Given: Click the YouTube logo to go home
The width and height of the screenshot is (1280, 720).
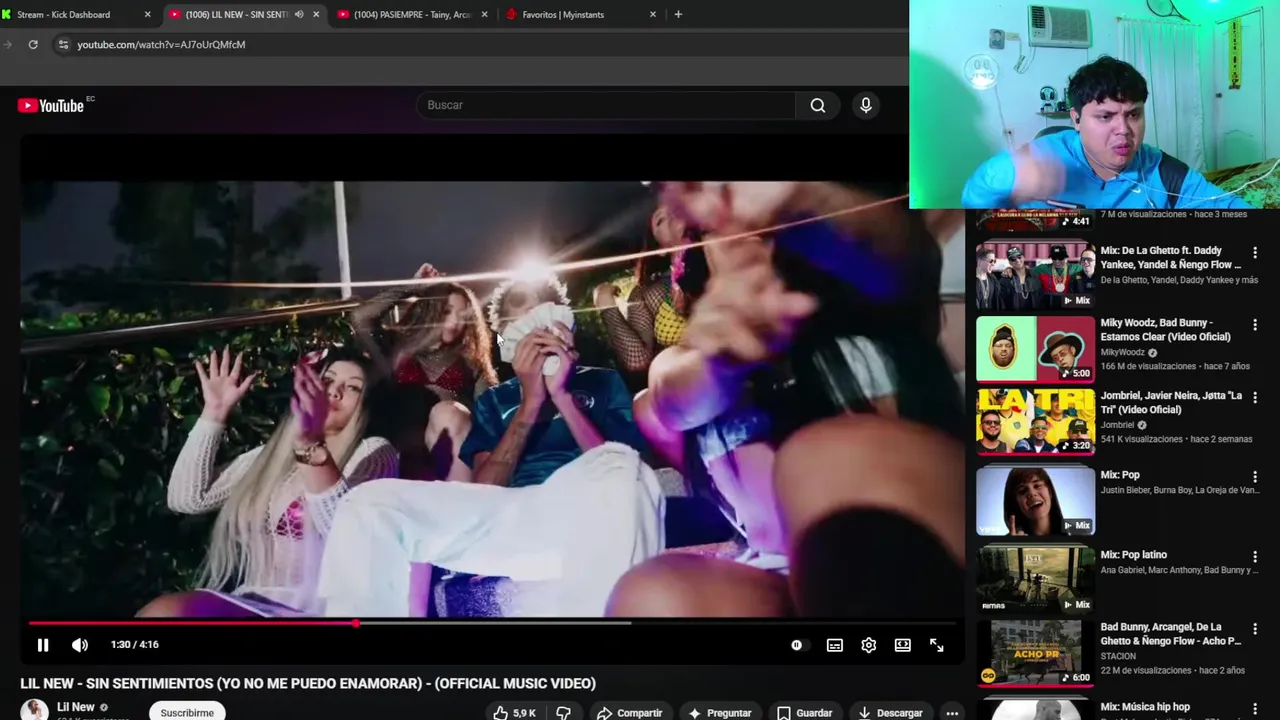Looking at the screenshot, I should pos(51,105).
